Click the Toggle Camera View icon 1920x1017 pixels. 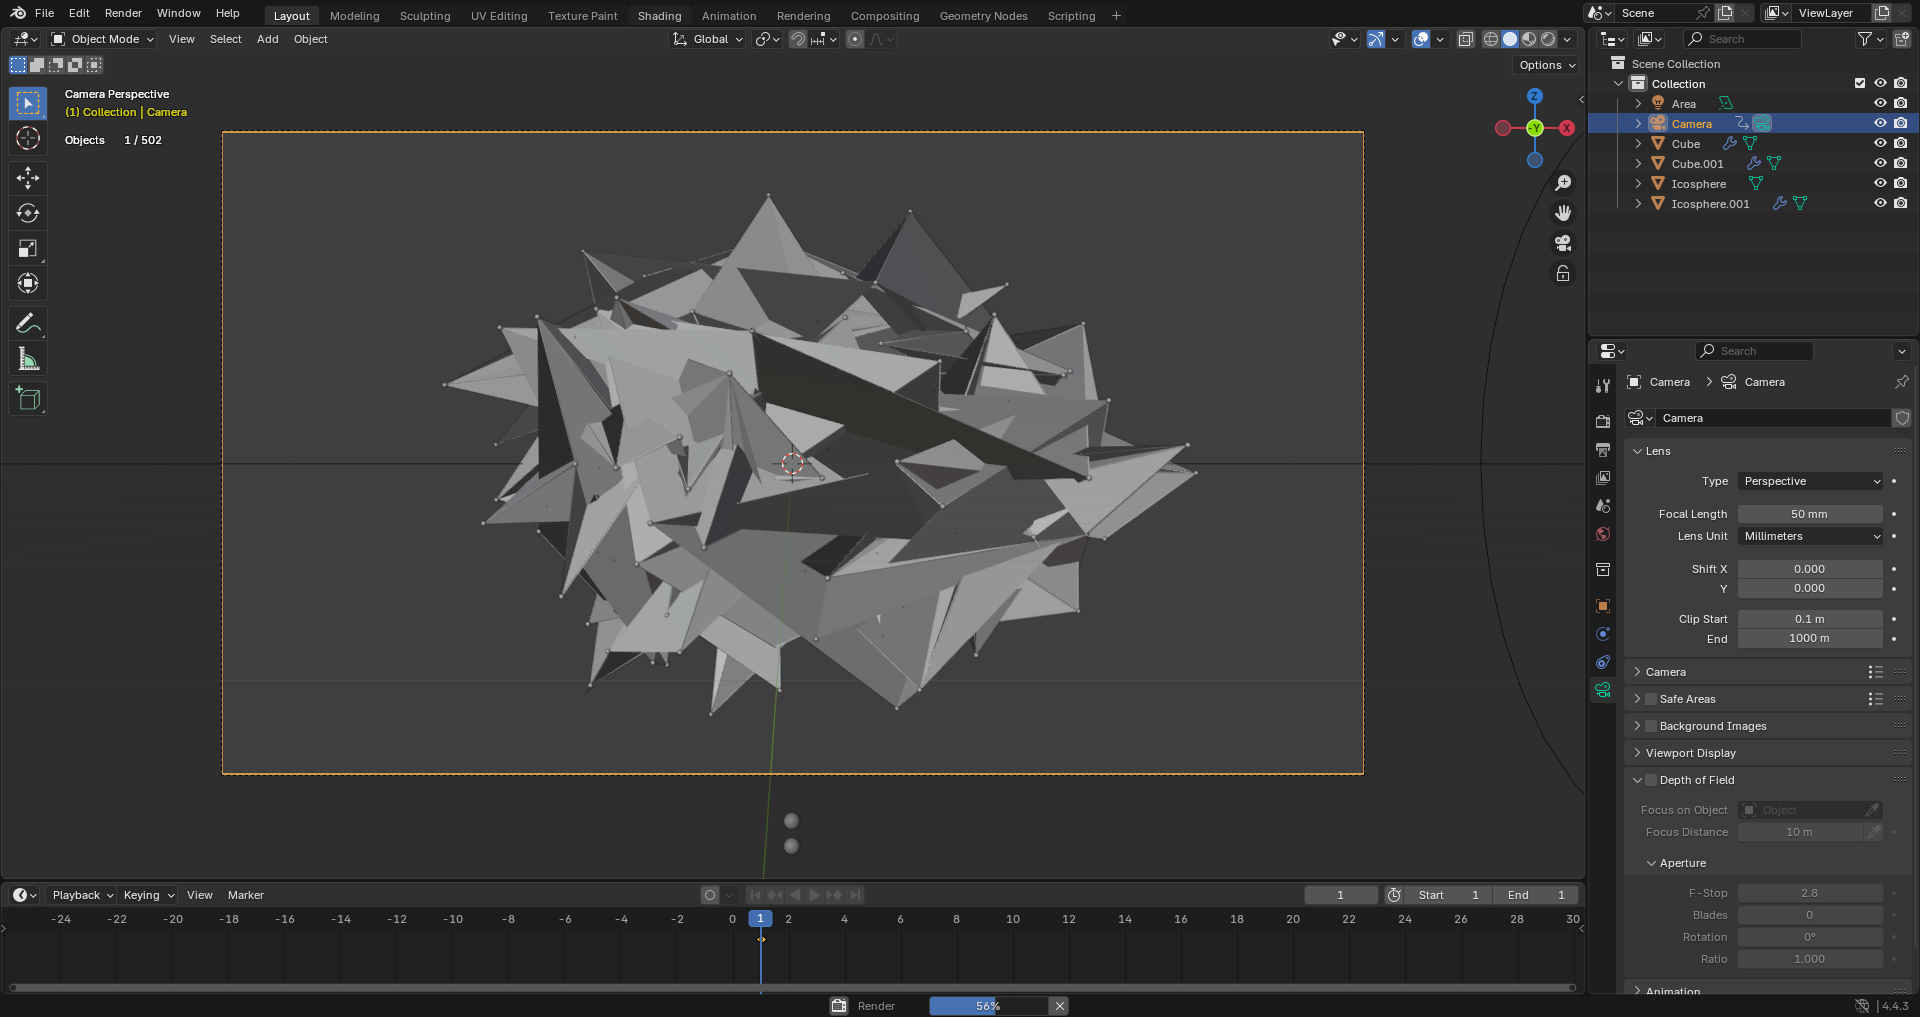coord(1563,243)
